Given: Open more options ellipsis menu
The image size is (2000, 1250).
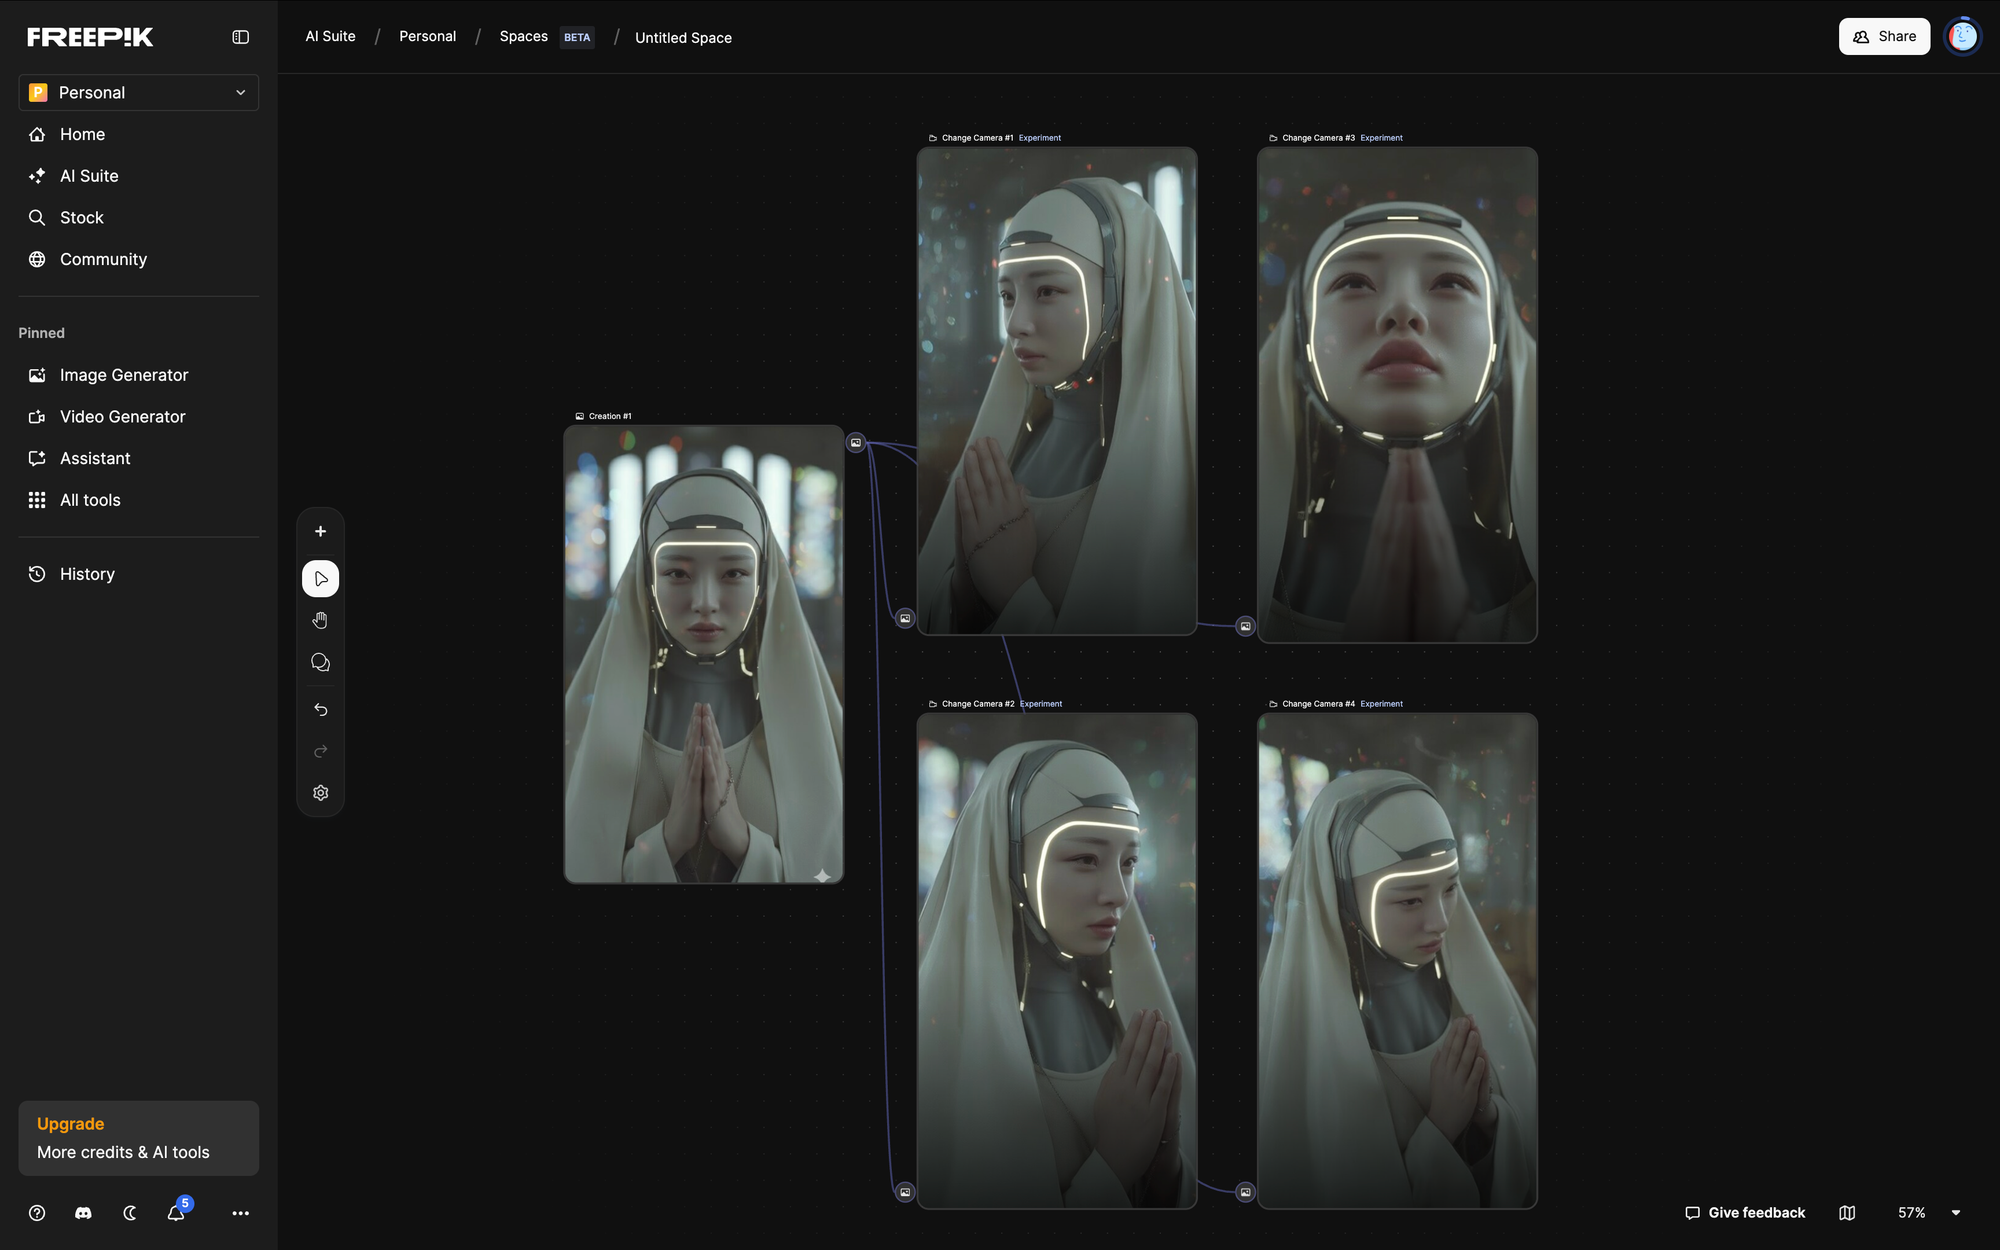Looking at the screenshot, I should [240, 1213].
